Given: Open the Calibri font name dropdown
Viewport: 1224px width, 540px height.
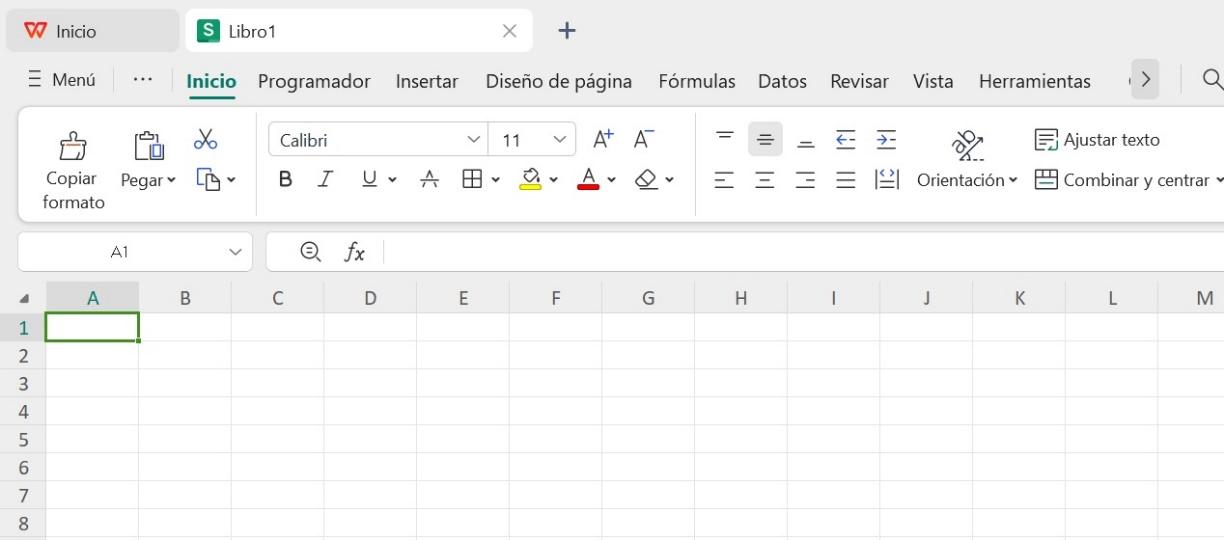Looking at the screenshot, I should (x=474, y=140).
